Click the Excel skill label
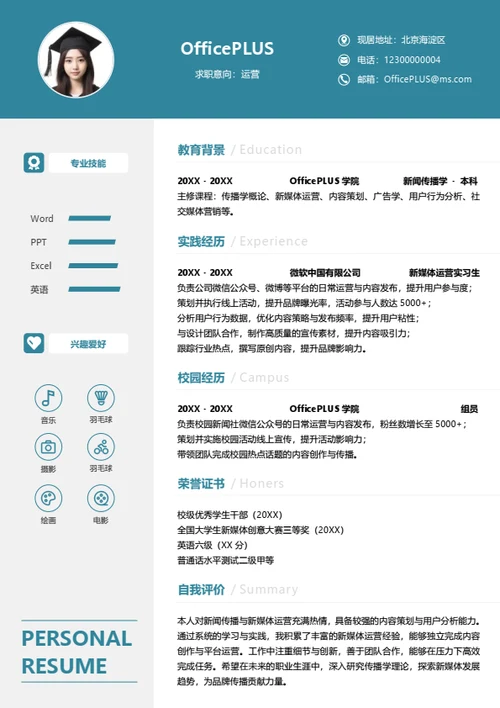Viewport: 500px width, 708px height. (41, 266)
